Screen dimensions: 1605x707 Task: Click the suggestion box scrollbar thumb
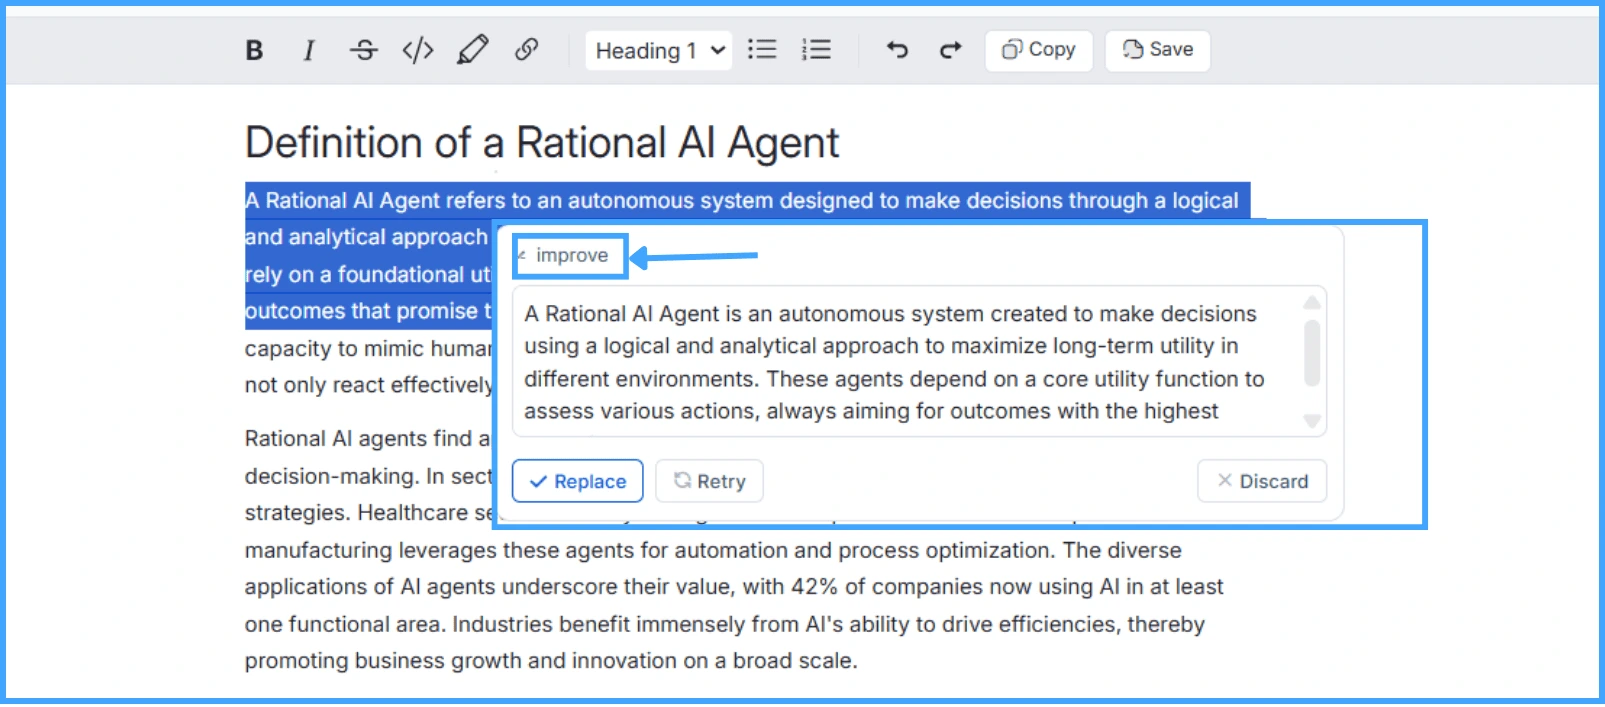click(x=1312, y=352)
